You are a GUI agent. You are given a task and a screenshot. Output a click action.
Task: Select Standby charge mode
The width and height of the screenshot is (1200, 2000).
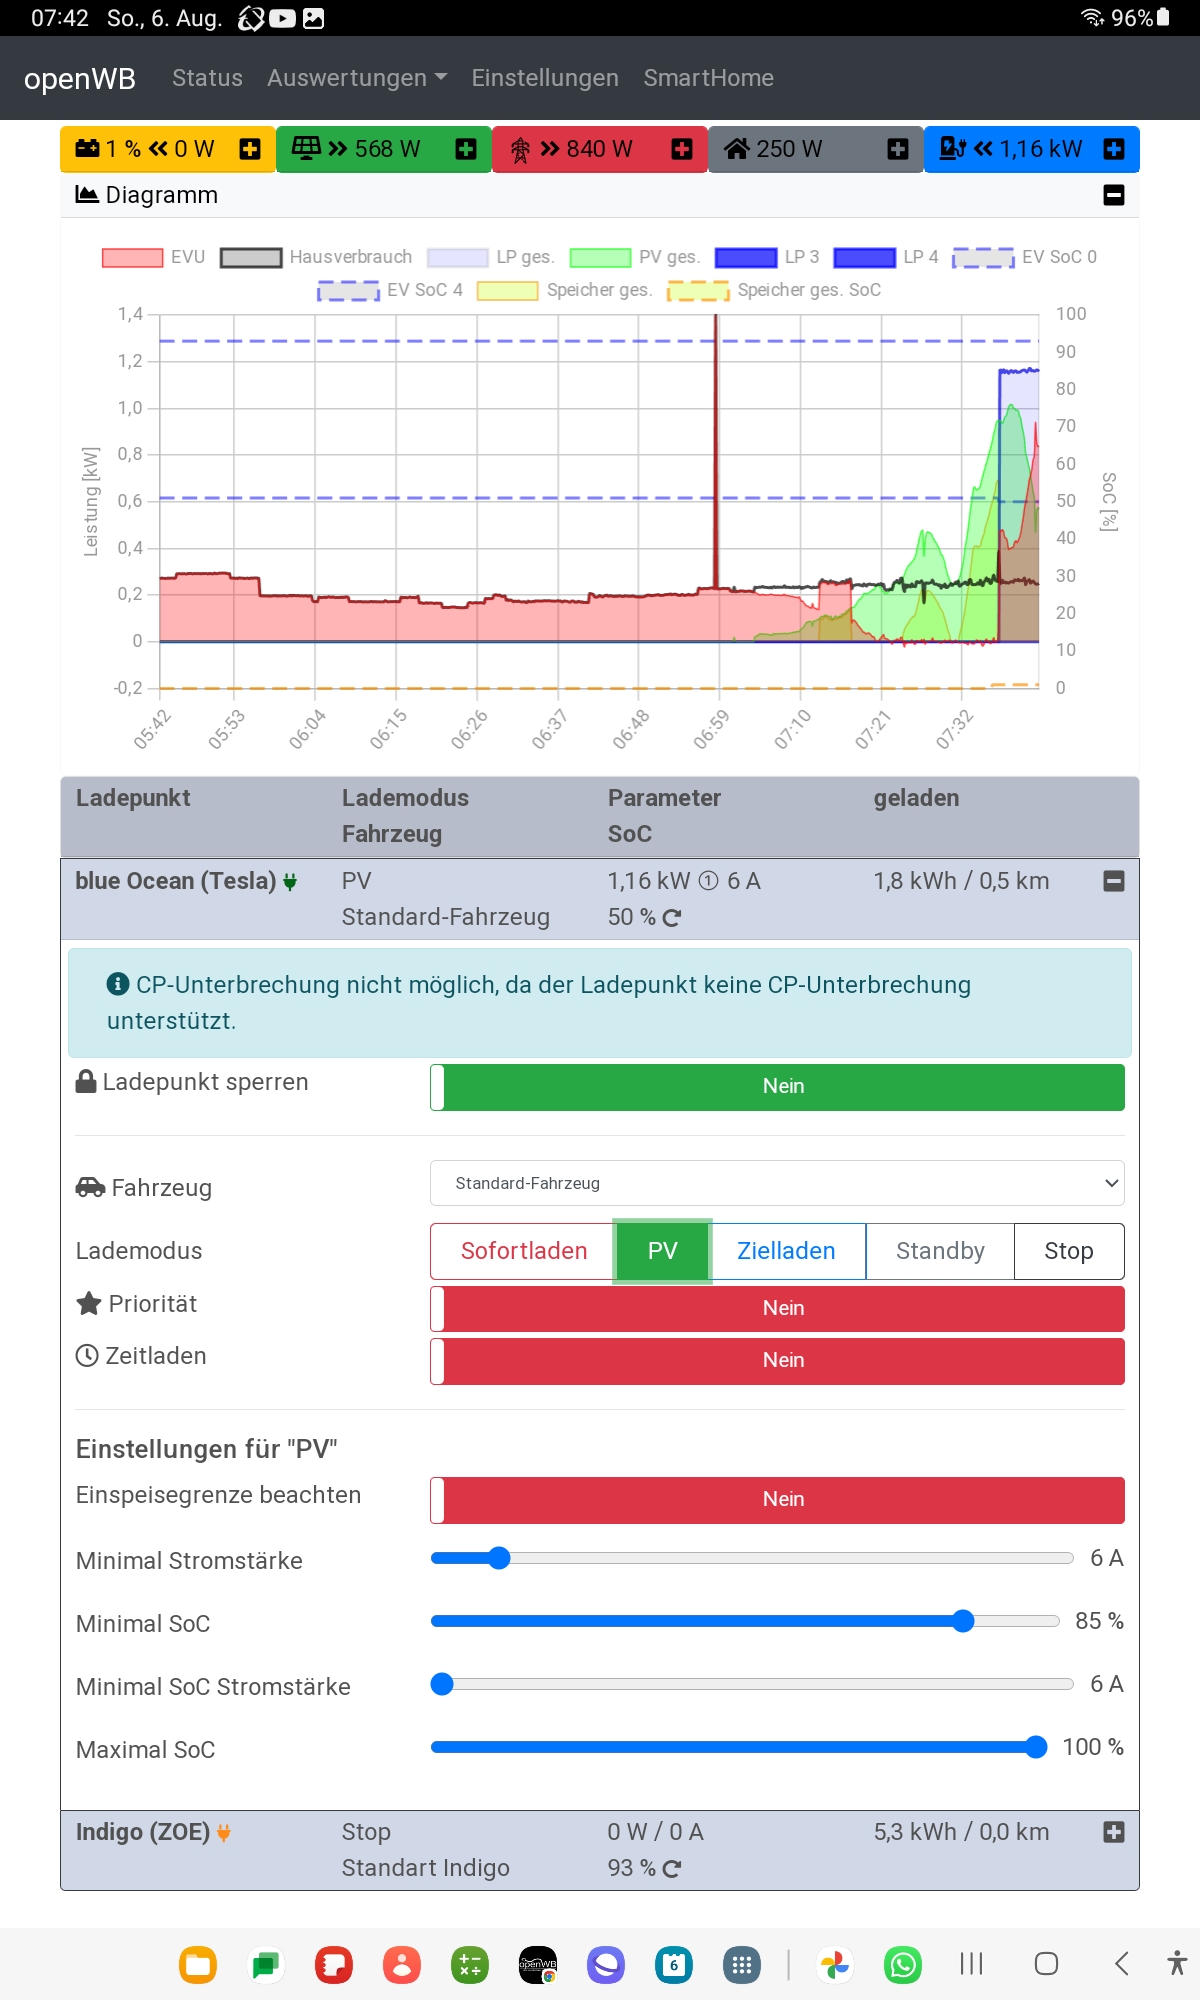940,1251
